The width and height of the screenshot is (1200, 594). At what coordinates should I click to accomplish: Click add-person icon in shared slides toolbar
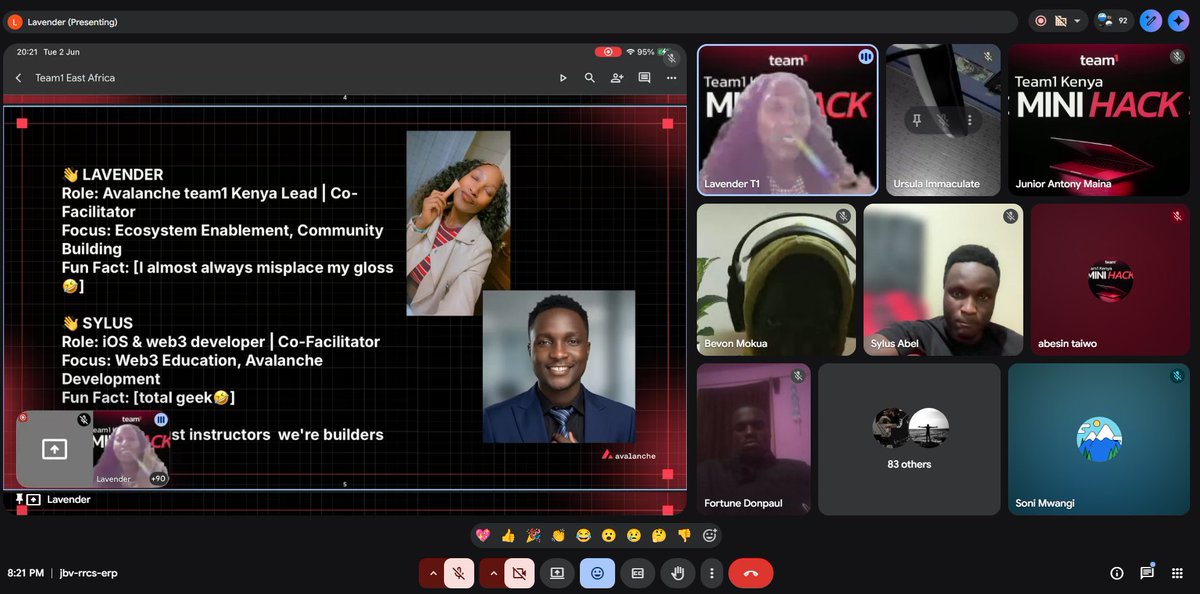tap(617, 77)
